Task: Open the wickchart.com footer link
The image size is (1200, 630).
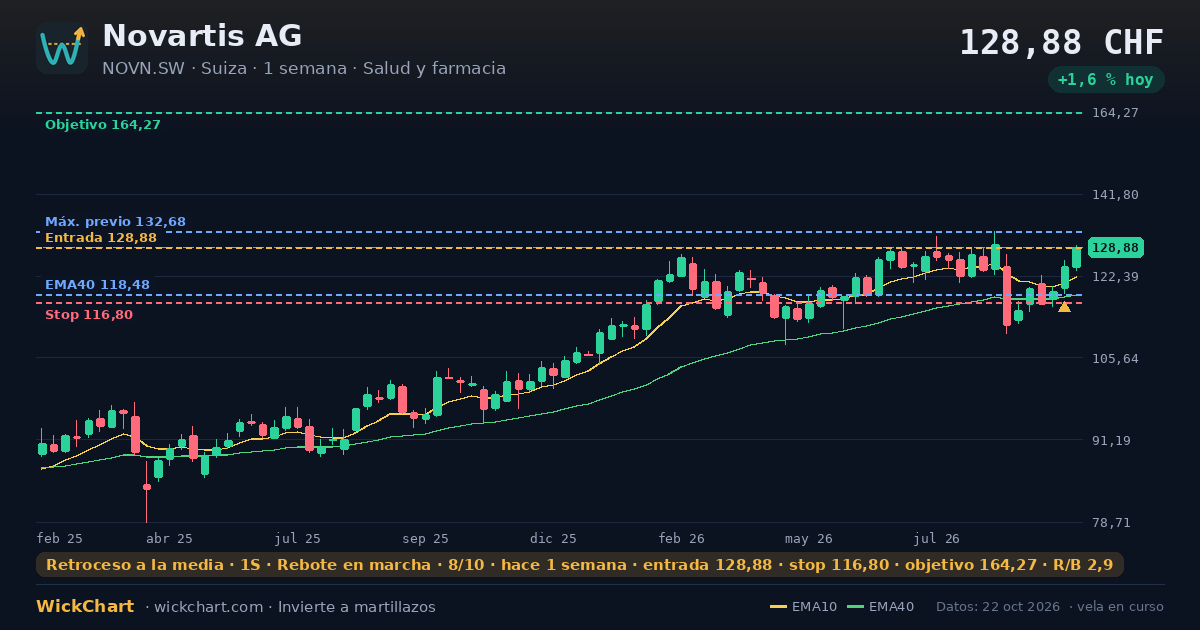Action: click(210, 607)
